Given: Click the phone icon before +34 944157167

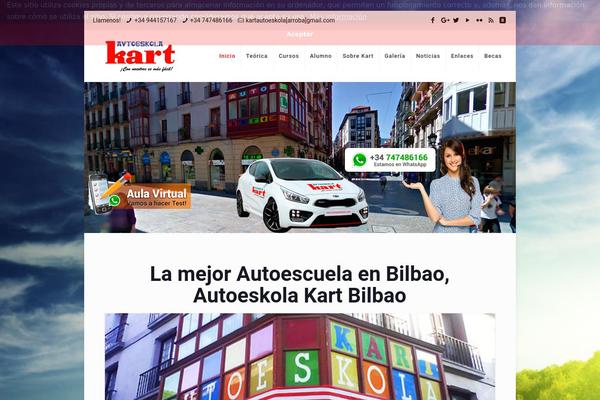Looking at the screenshot, I should click(129, 20).
